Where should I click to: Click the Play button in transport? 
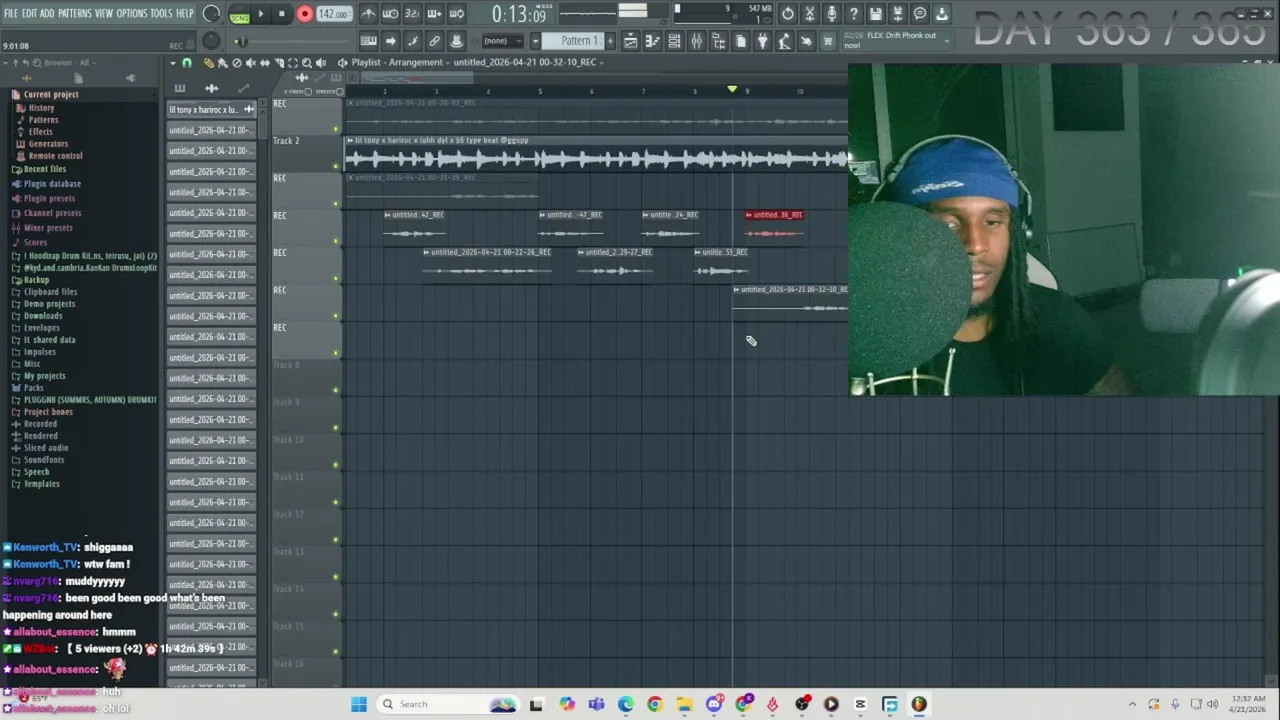pyautogui.click(x=261, y=14)
